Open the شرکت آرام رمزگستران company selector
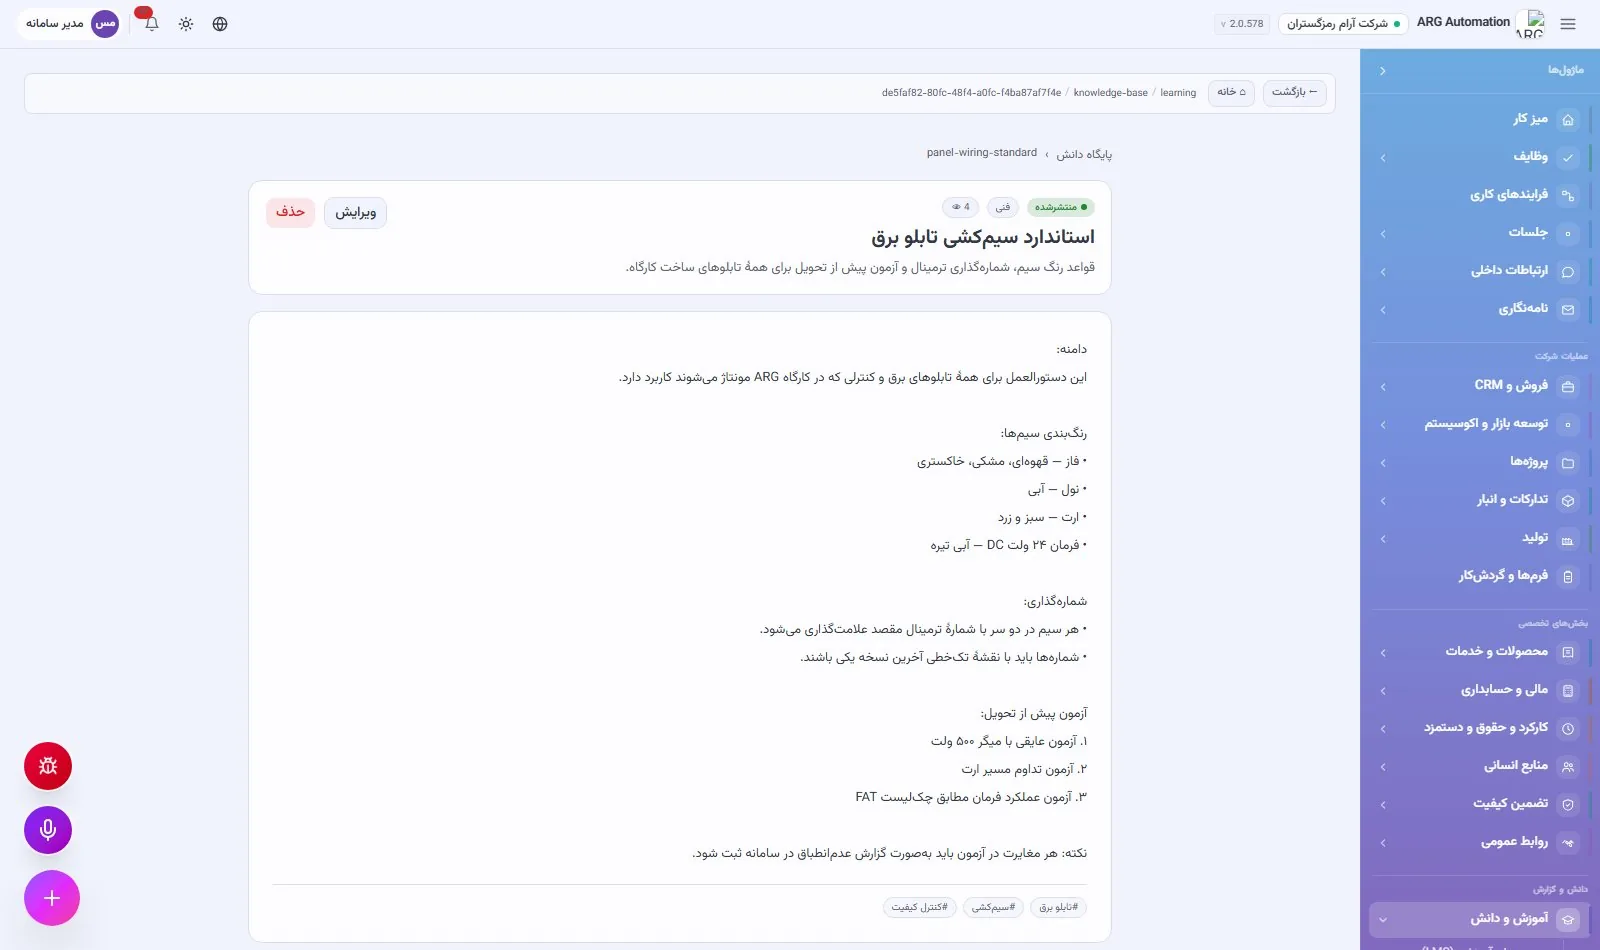 pyautogui.click(x=1343, y=24)
